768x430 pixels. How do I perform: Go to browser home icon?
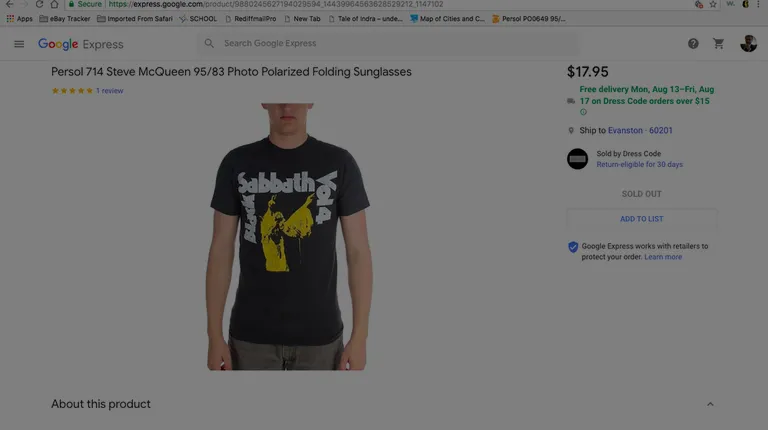click(54, 4)
